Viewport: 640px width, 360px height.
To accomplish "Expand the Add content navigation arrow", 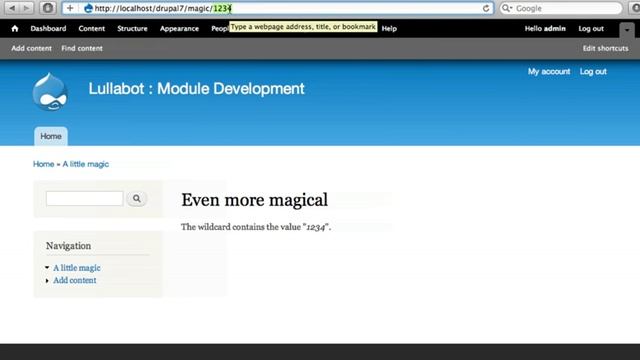I will [47, 281].
